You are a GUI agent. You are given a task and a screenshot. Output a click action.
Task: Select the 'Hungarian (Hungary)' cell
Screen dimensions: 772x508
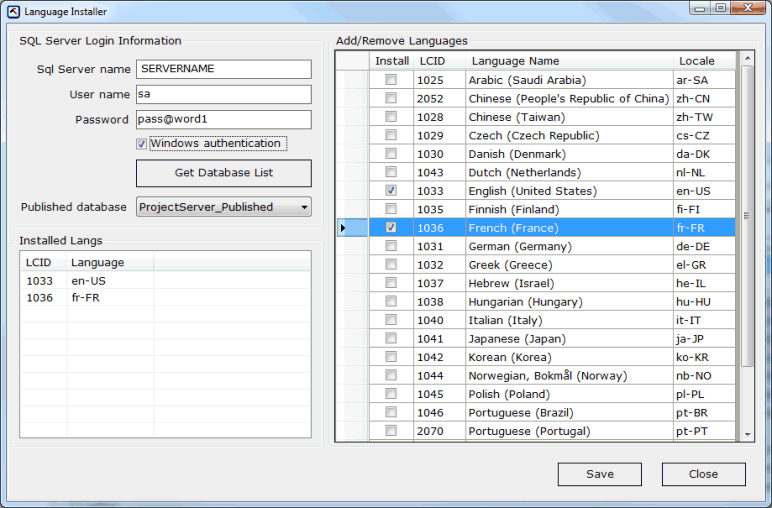[x=569, y=302]
